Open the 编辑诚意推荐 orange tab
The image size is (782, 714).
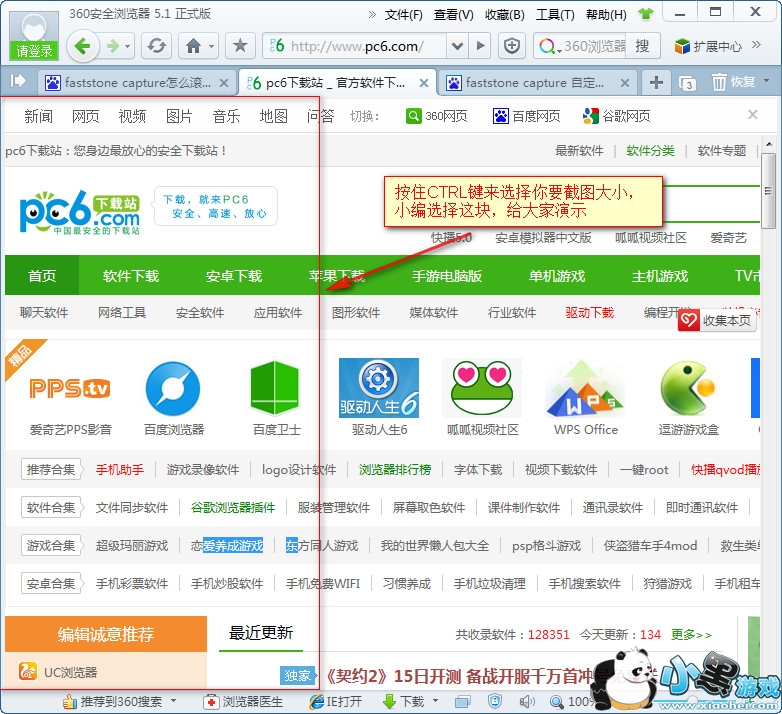tap(106, 634)
